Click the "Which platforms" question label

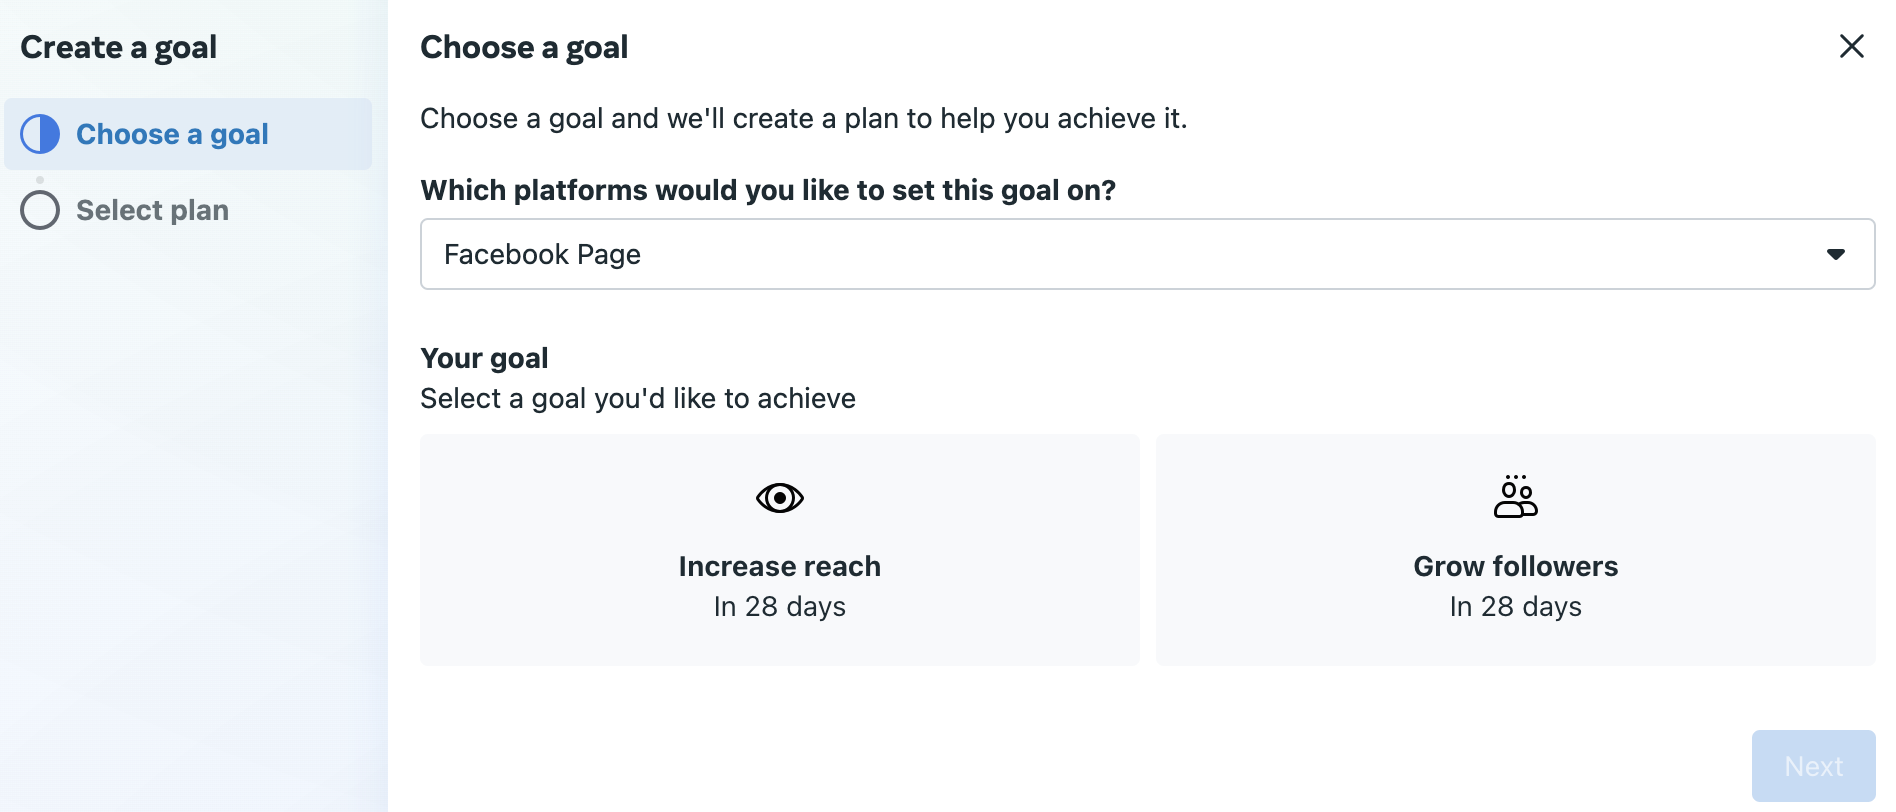point(767,190)
